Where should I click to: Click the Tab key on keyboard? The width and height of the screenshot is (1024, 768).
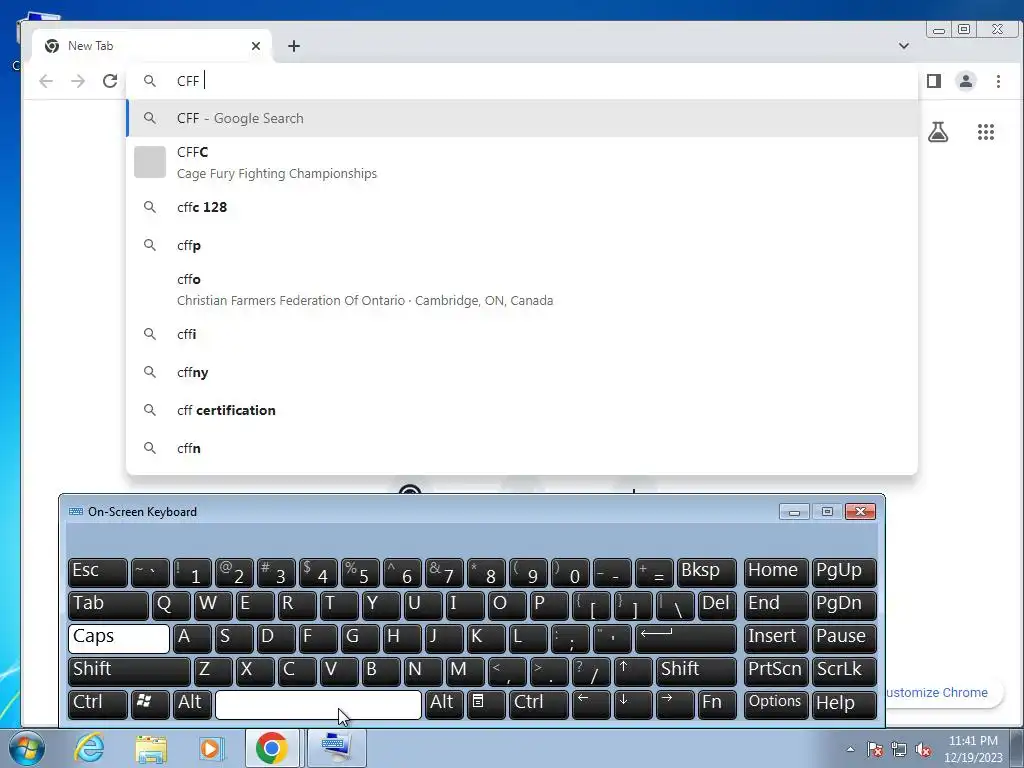pyautogui.click(x=108, y=605)
